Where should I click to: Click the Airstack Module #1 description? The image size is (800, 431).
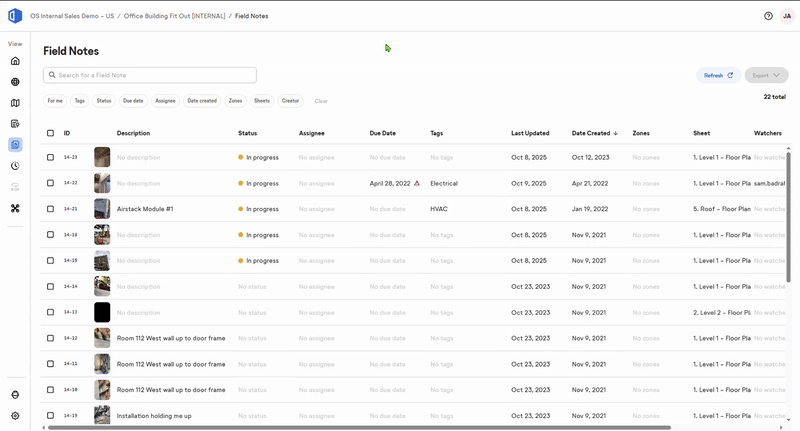tap(145, 209)
